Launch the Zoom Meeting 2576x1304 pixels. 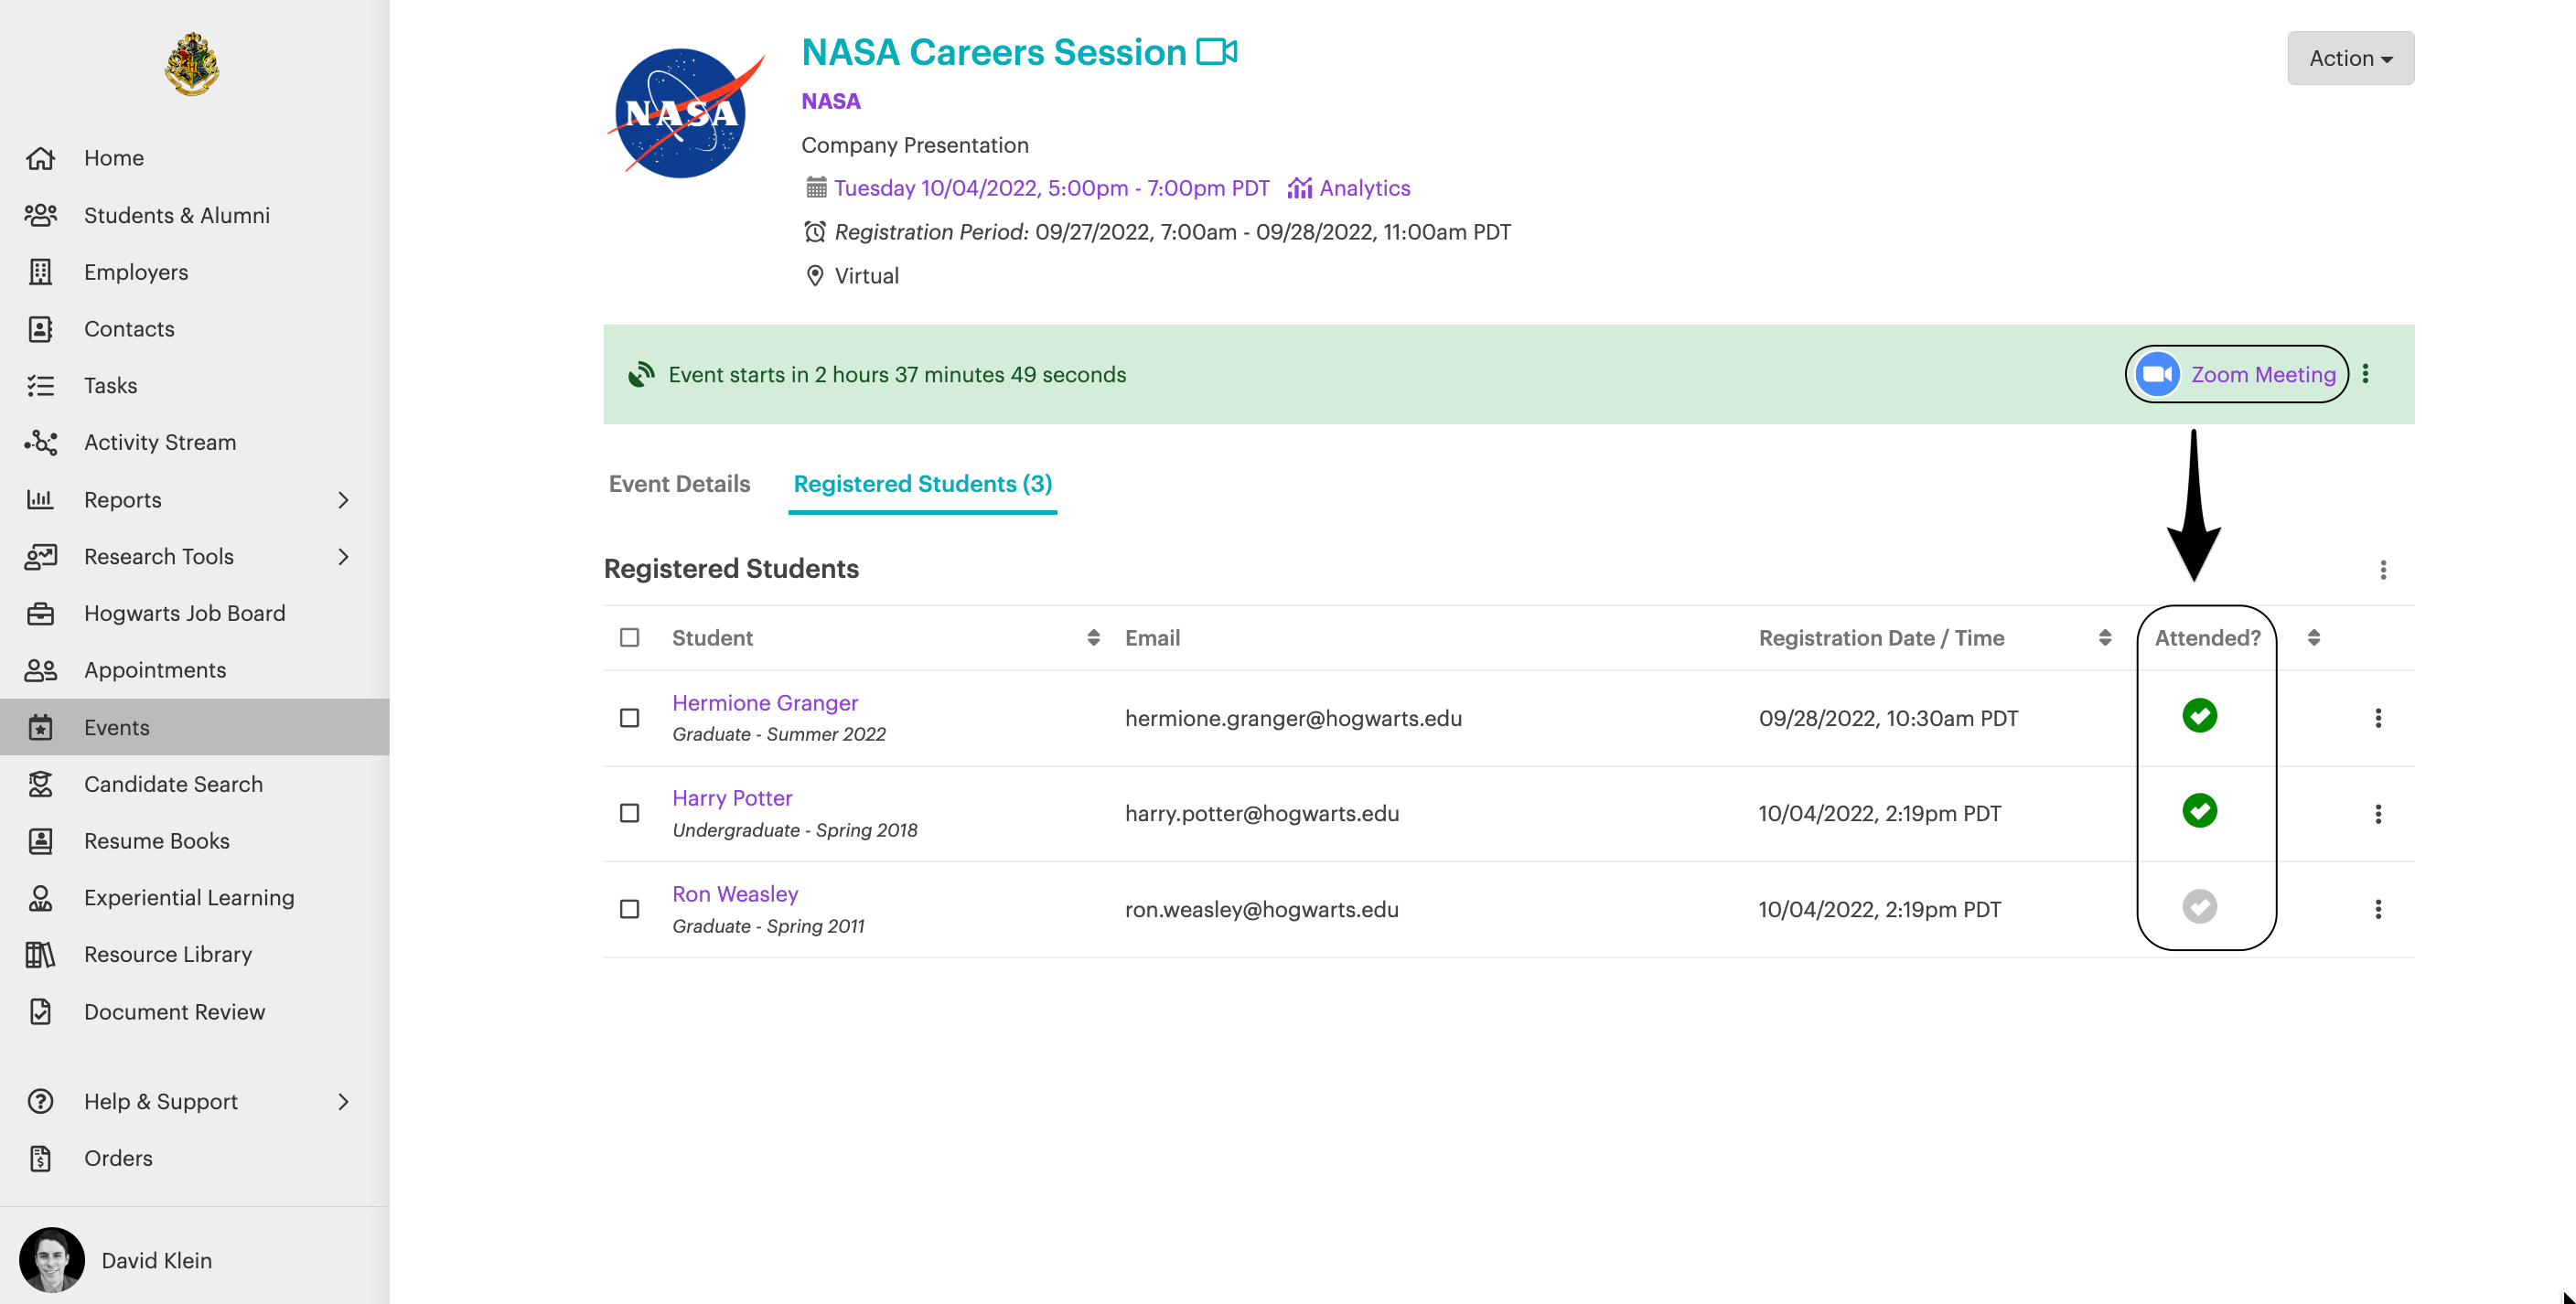pyautogui.click(x=2236, y=374)
